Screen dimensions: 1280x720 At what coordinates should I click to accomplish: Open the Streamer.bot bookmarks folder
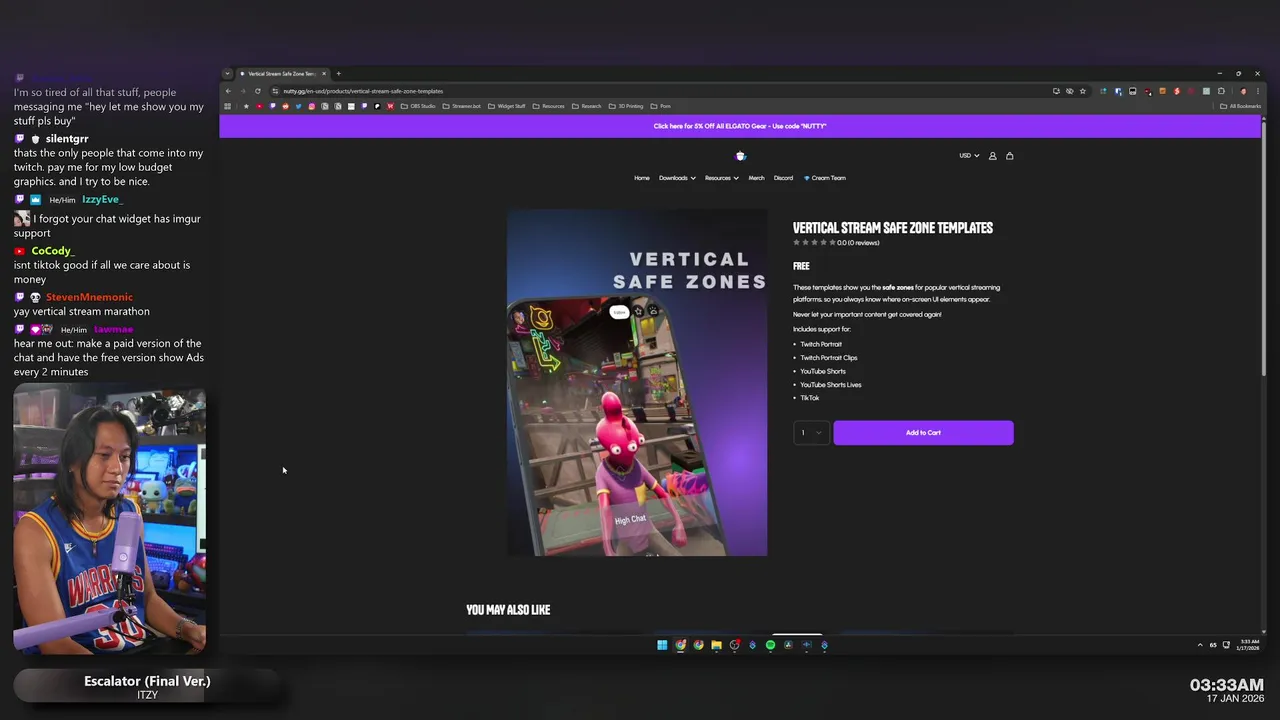pos(462,106)
